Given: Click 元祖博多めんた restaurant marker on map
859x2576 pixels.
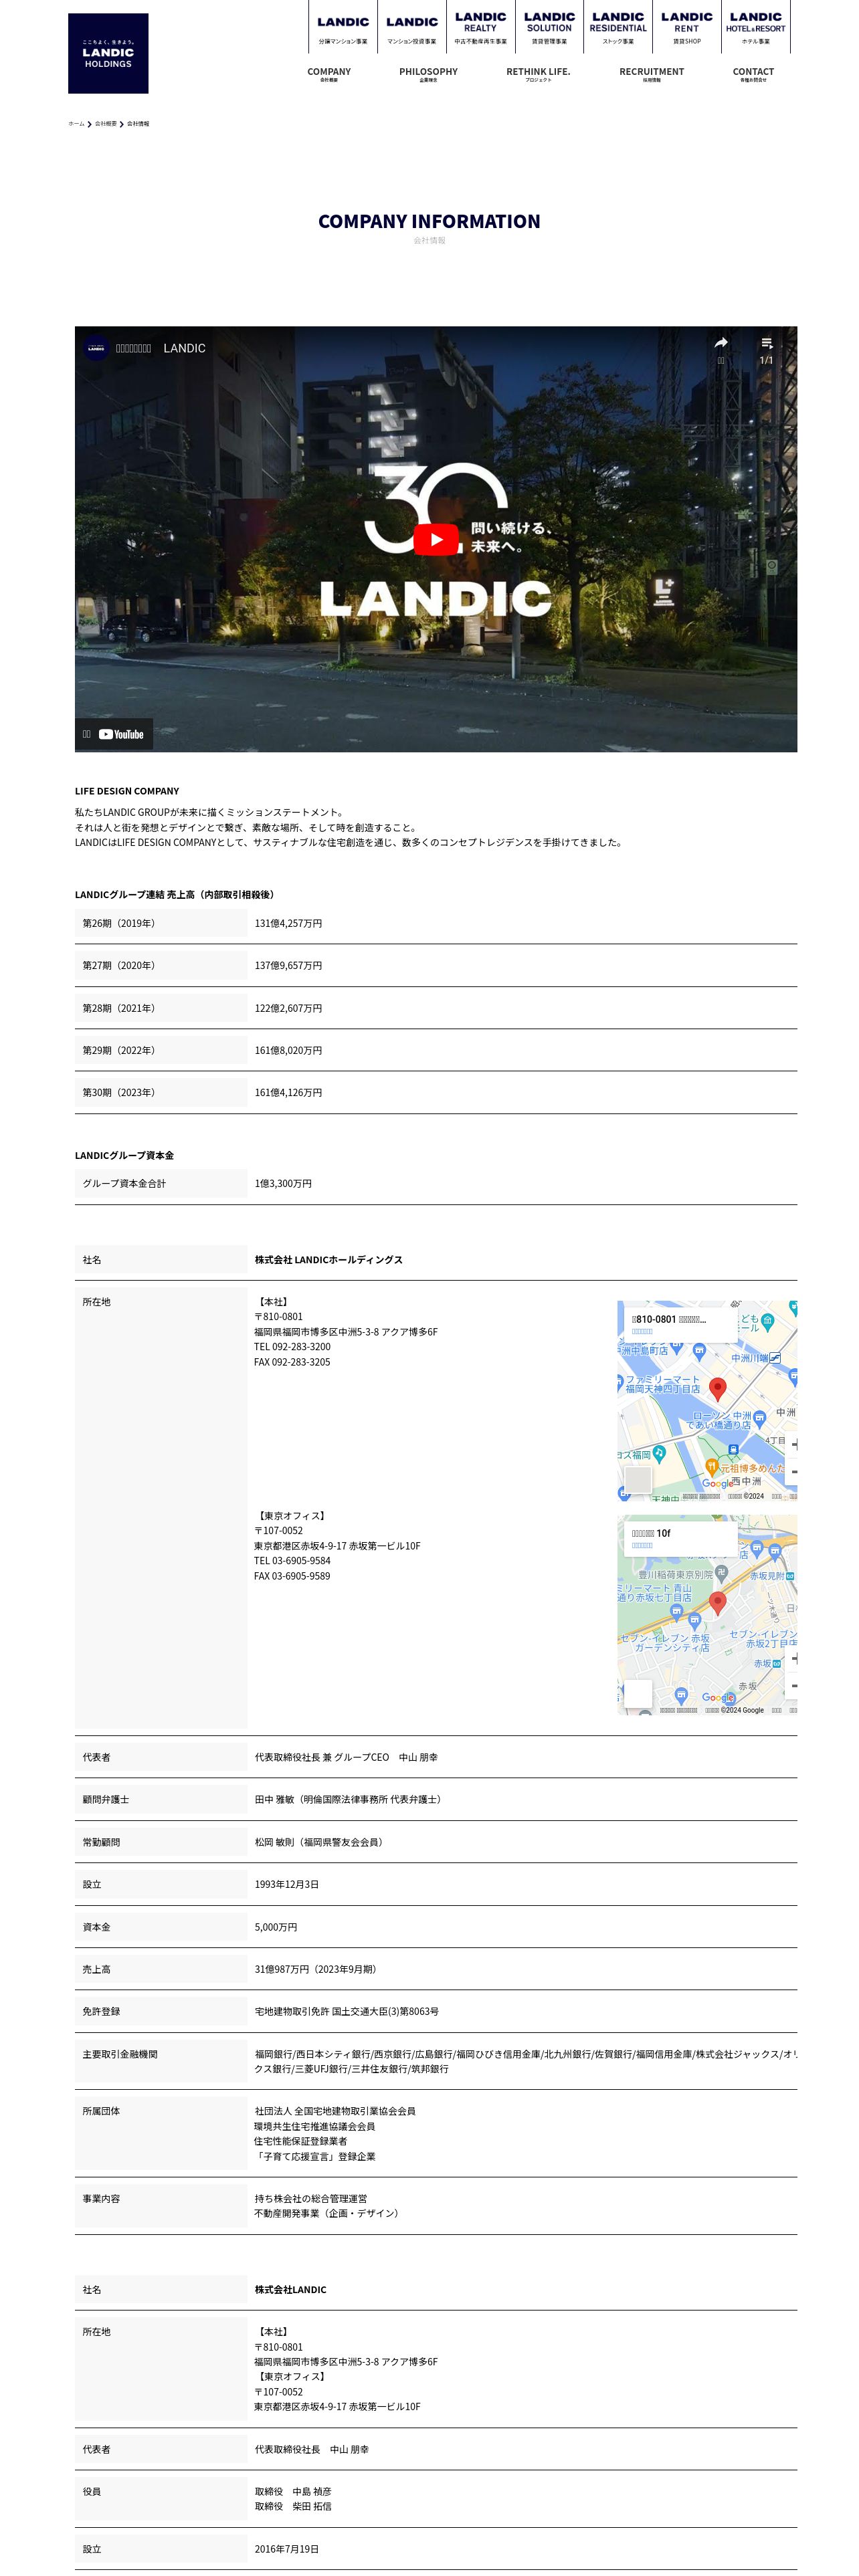Looking at the screenshot, I should (x=711, y=1467).
